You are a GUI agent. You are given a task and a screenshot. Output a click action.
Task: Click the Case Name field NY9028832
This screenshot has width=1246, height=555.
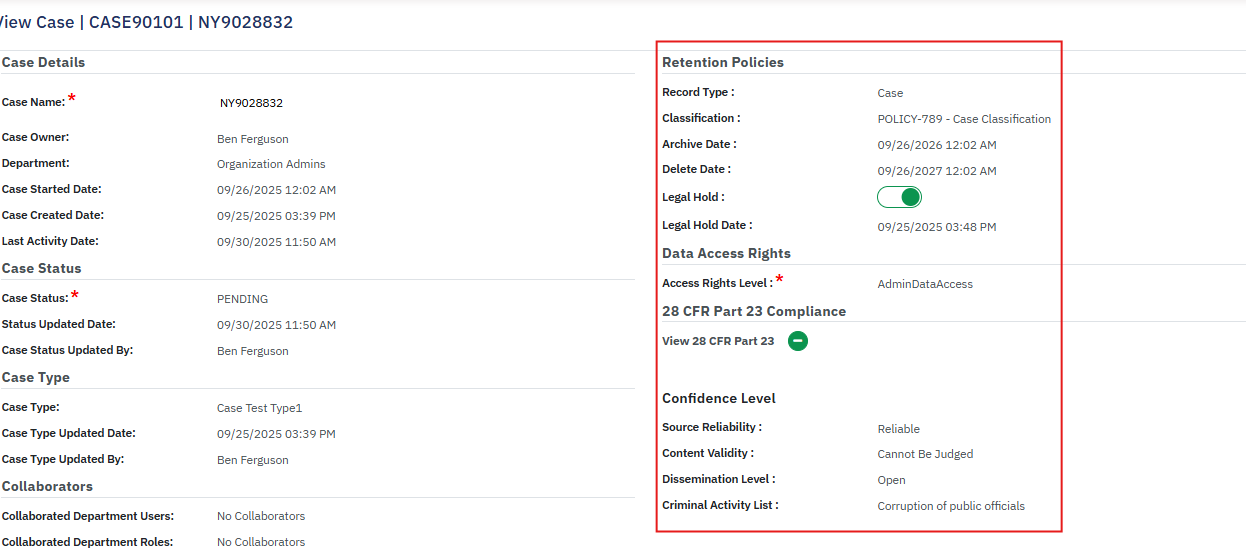pyautogui.click(x=251, y=103)
